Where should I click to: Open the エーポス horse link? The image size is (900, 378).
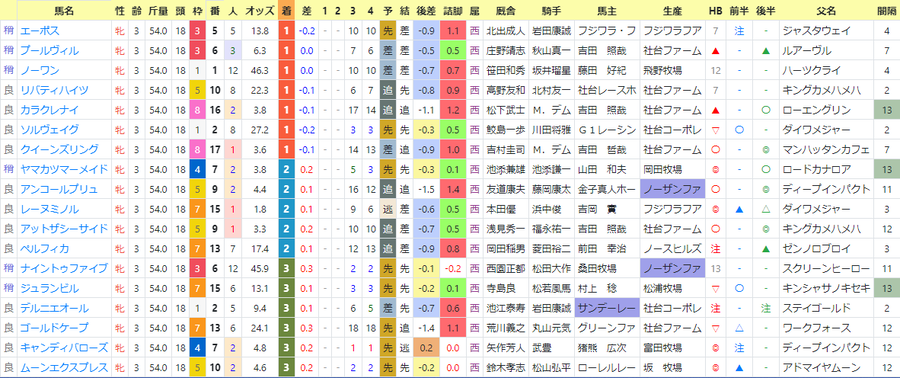click(40, 31)
